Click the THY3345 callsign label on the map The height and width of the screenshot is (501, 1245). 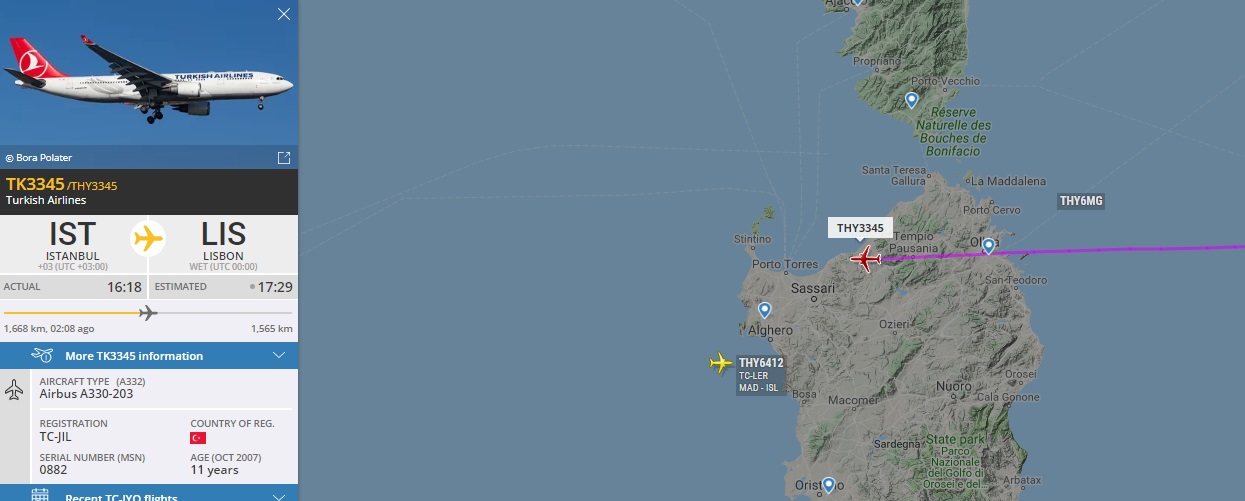860,228
